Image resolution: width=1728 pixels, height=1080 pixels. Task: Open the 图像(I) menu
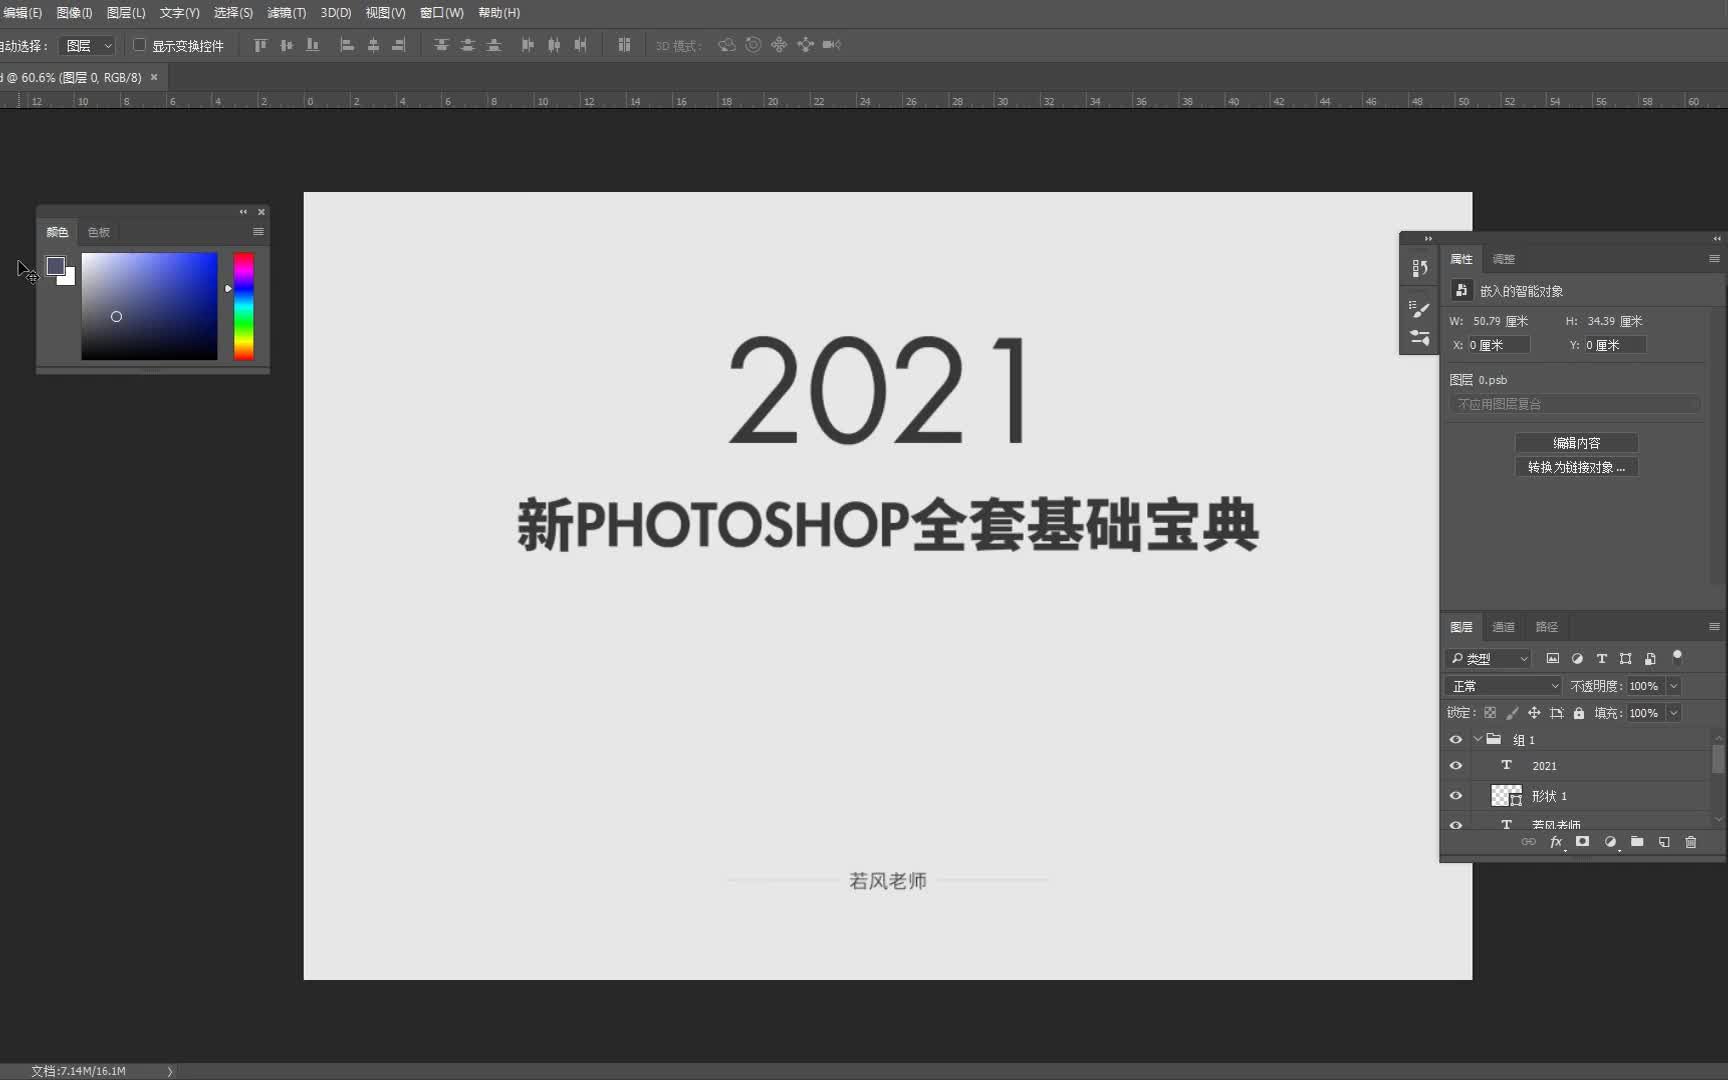pyautogui.click(x=74, y=13)
